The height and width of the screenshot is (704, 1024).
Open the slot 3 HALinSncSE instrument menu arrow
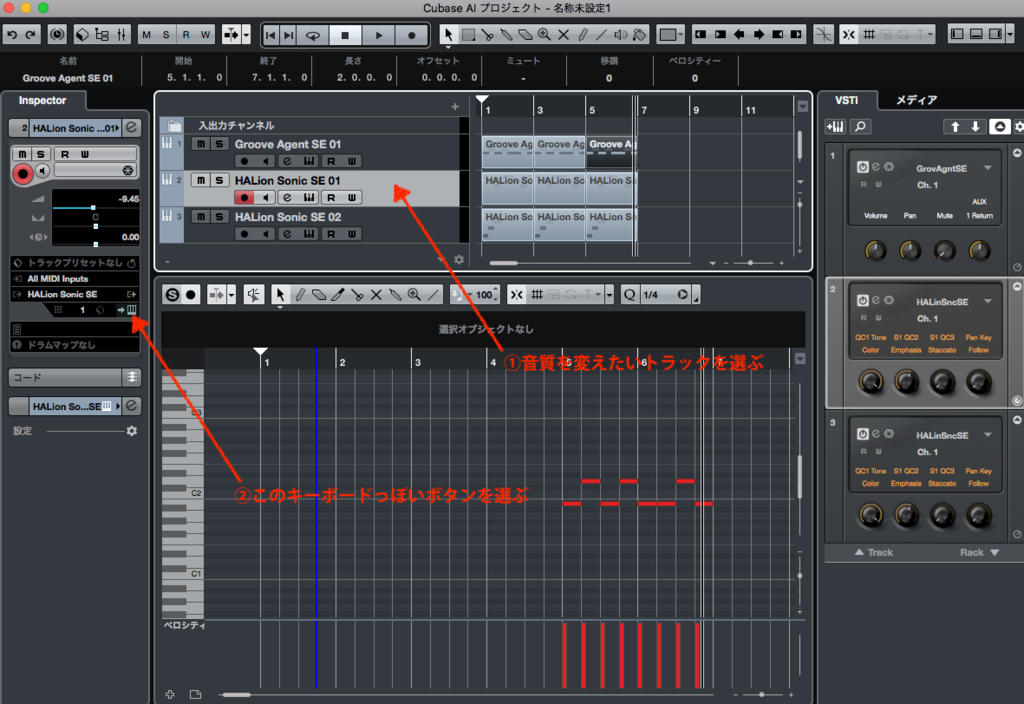click(x=987, y=434)
